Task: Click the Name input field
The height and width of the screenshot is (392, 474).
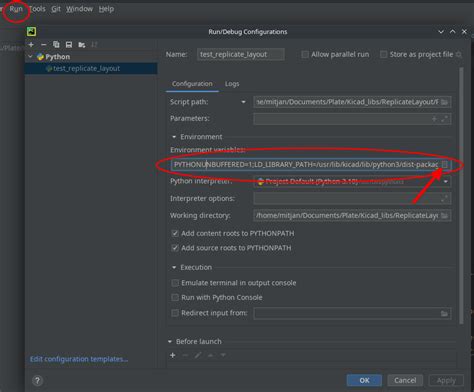Action: (x=241, y=54)
